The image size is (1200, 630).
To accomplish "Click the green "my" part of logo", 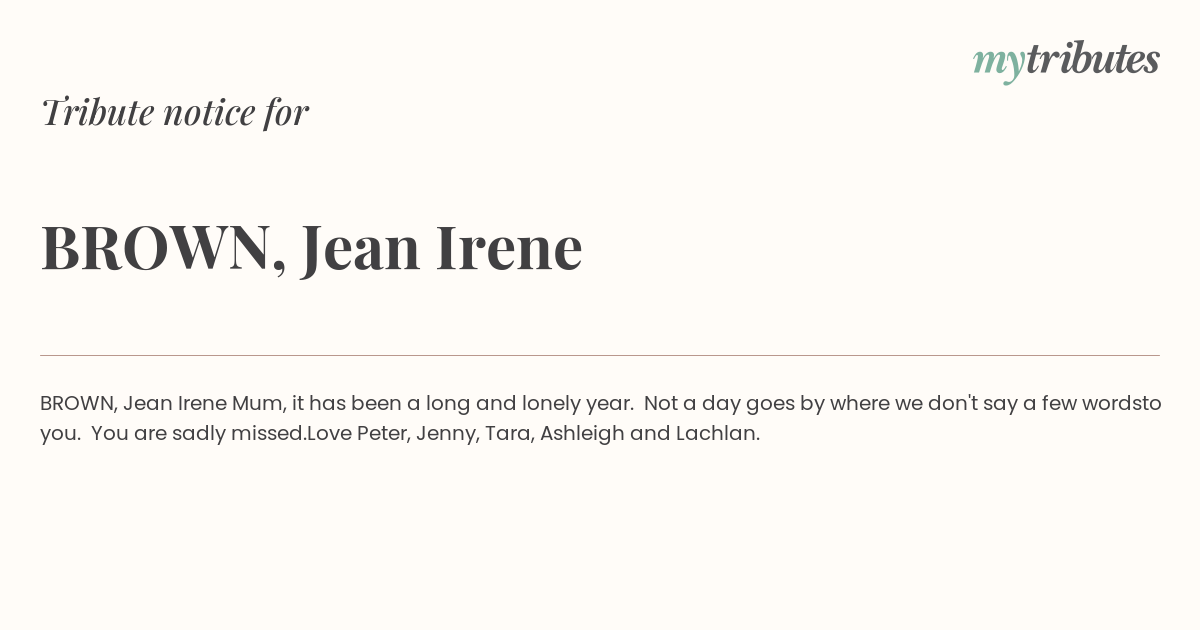I will pyautogui.click(x=998, y=64).
